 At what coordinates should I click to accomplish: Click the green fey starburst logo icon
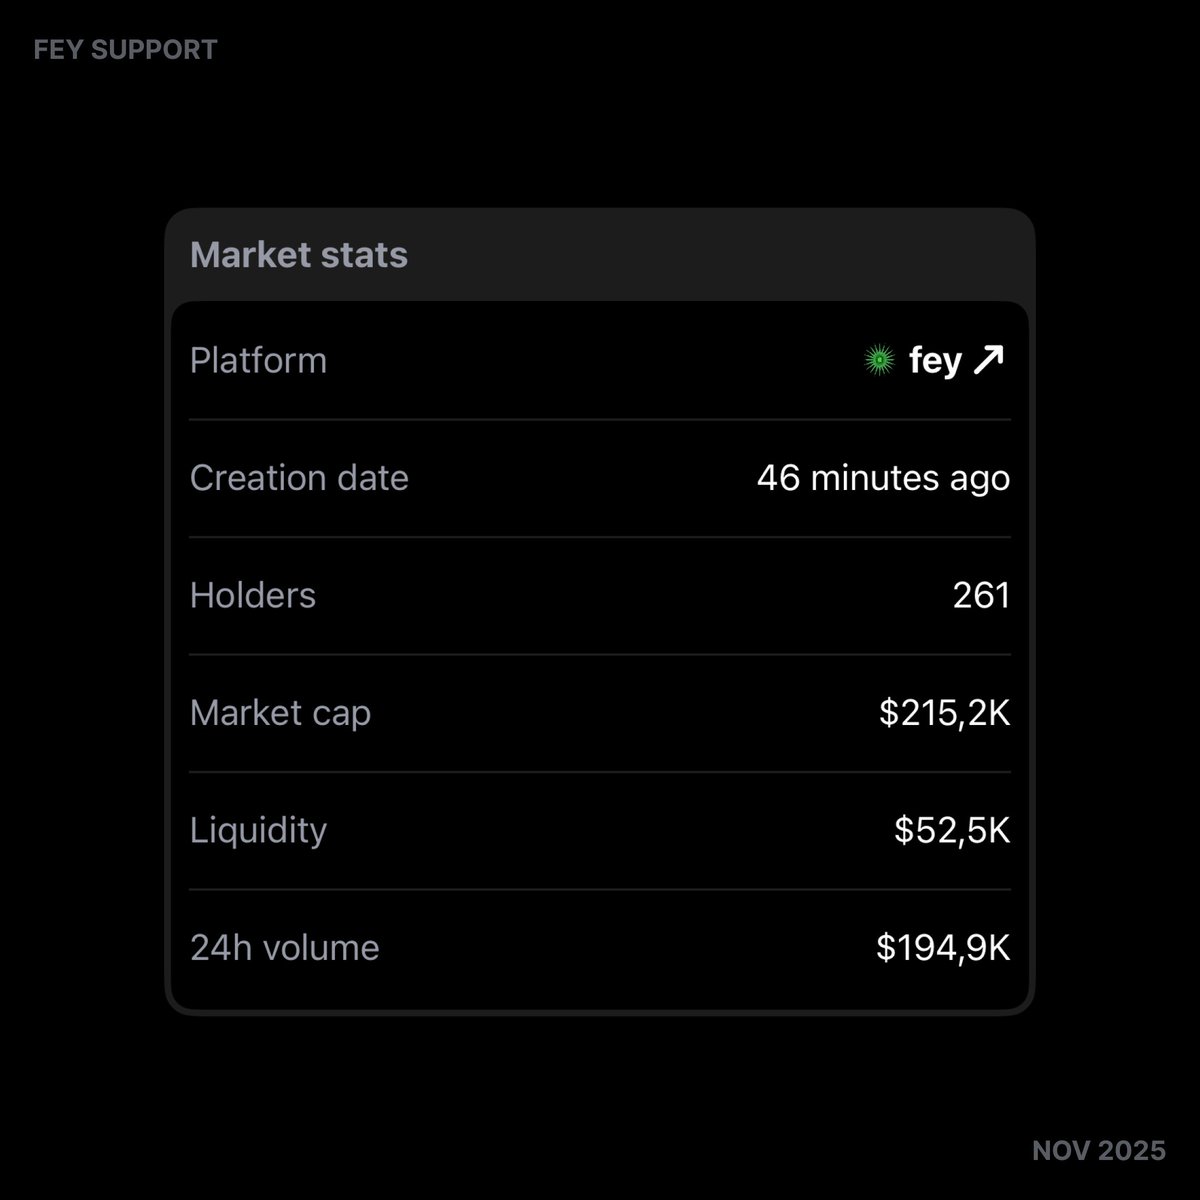[879, 360]
